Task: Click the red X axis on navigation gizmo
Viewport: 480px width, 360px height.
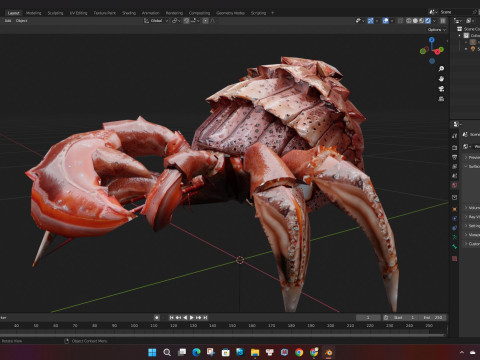Action: pos(437,52)
